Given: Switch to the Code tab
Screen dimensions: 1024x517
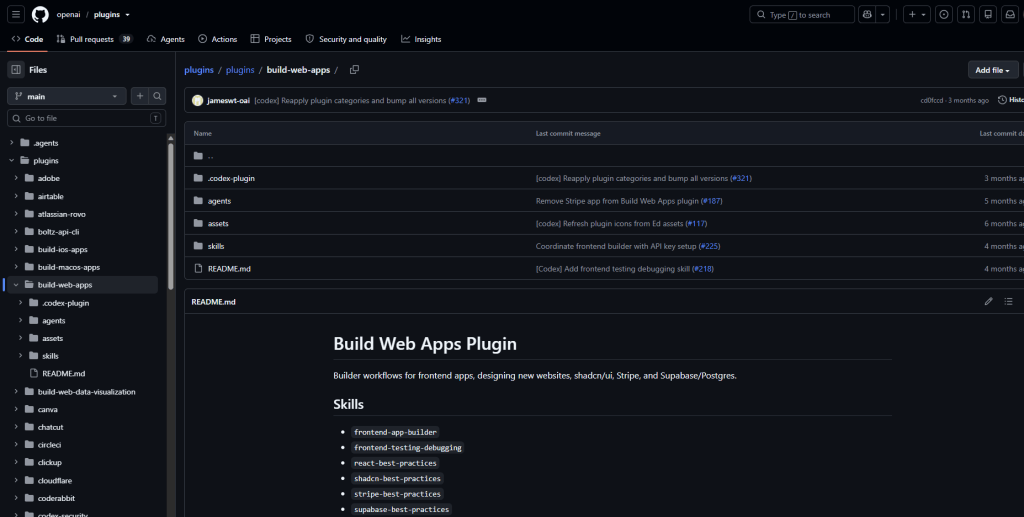Looking at the screenshot, I should tap(27, 39).
